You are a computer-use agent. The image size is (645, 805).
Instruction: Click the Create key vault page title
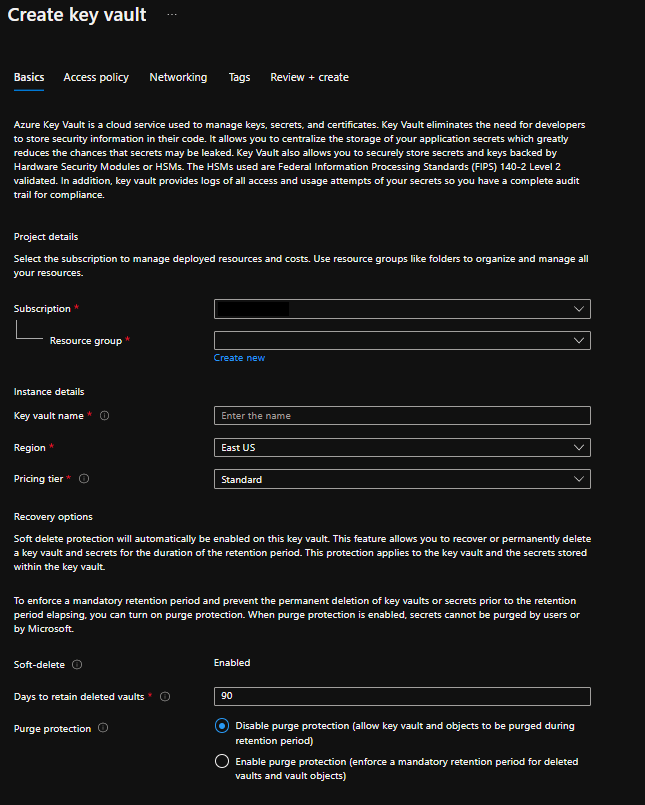pos(77,14)
